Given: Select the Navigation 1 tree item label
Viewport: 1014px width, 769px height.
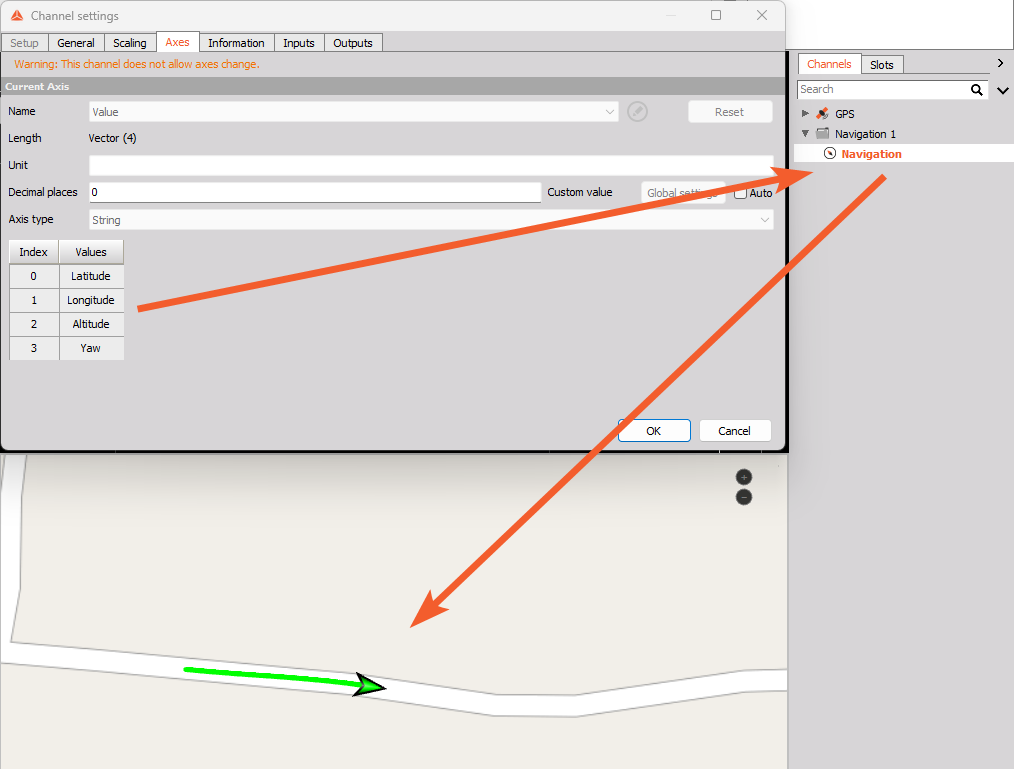Looking at the screenshot, I should coord(865,134).
